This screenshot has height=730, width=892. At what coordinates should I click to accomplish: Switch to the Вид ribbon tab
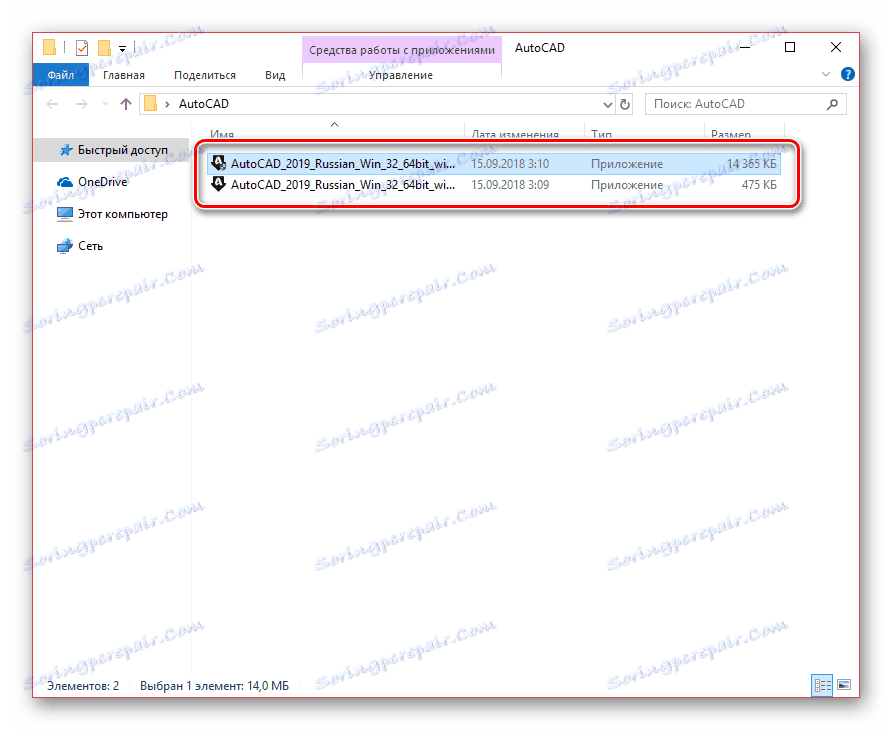pos(275,75)
